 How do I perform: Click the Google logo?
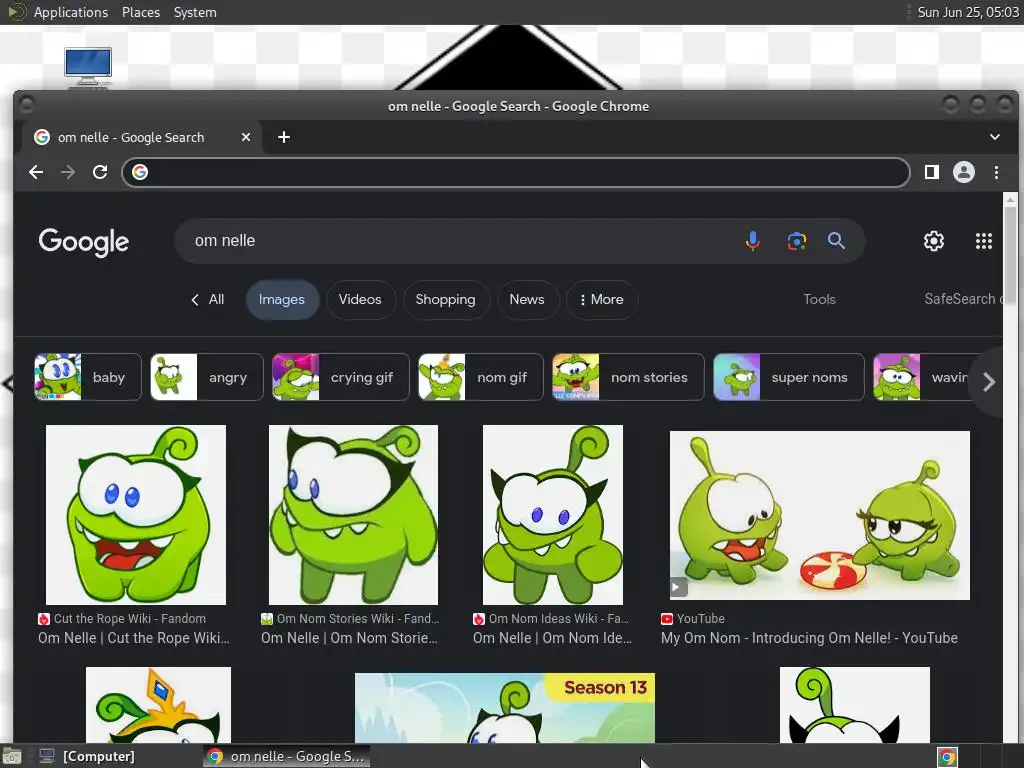(84, 242)
